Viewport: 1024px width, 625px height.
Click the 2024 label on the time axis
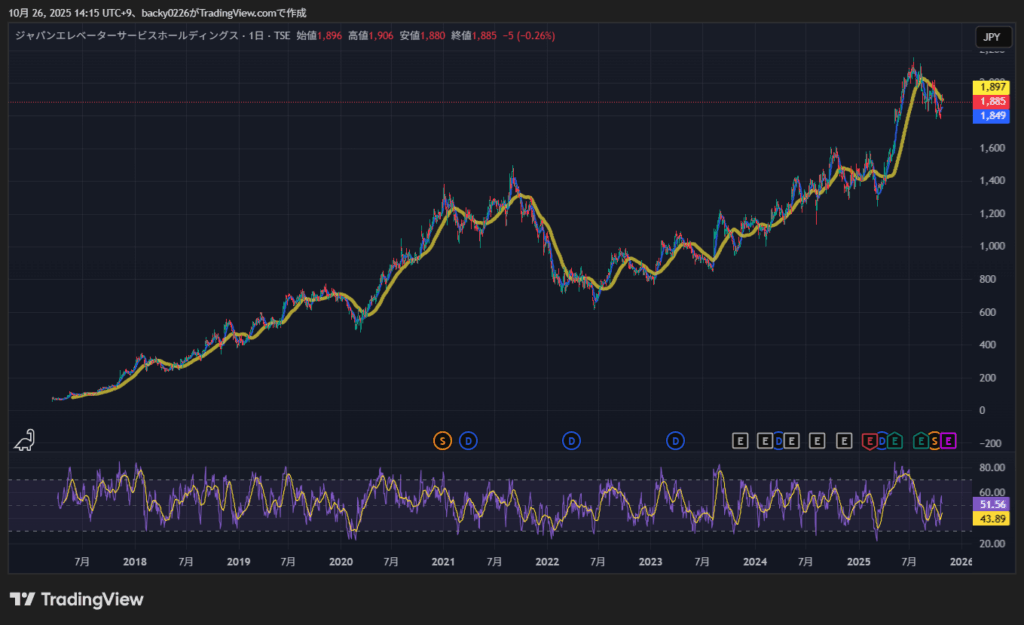[x=755, y=562]
